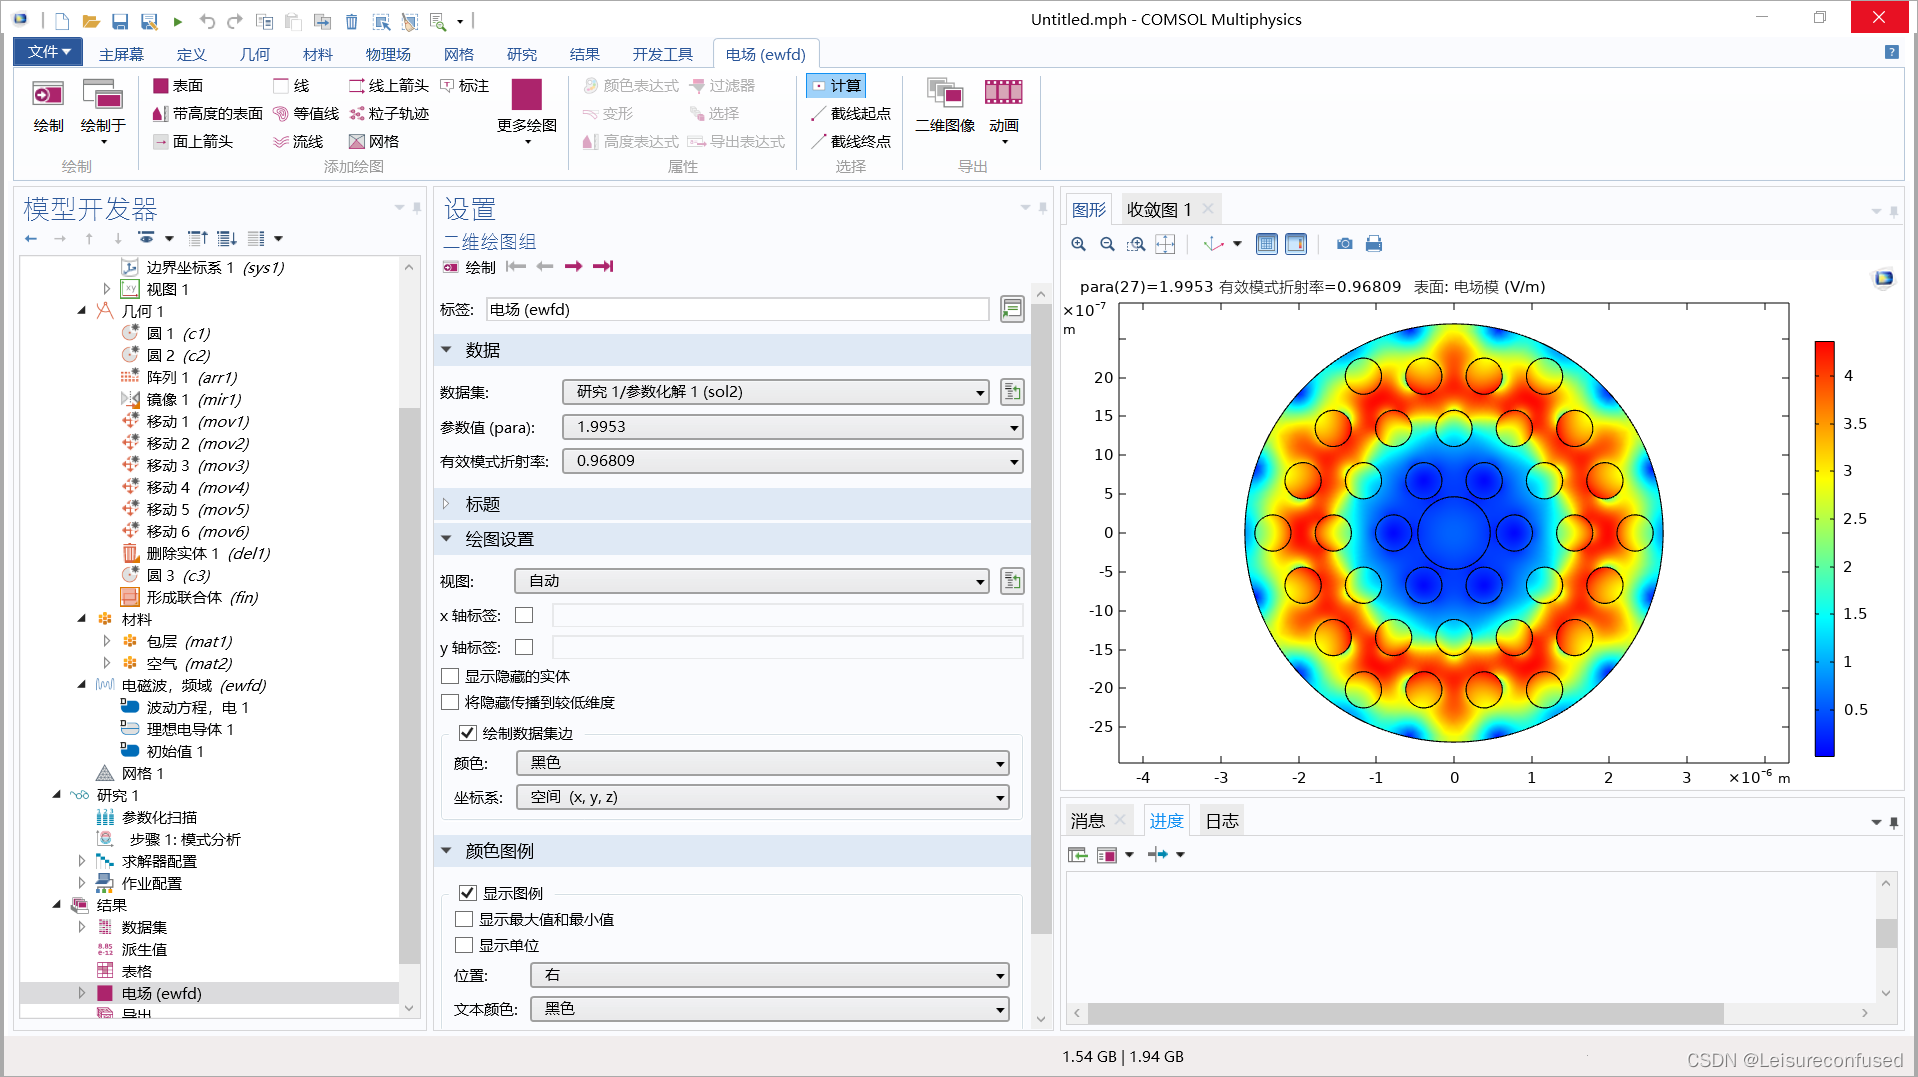Click the settings panel vertical scrollbar
Image resolution: width=1918 pixels, height=1077 pixels.
point(1040,620)
